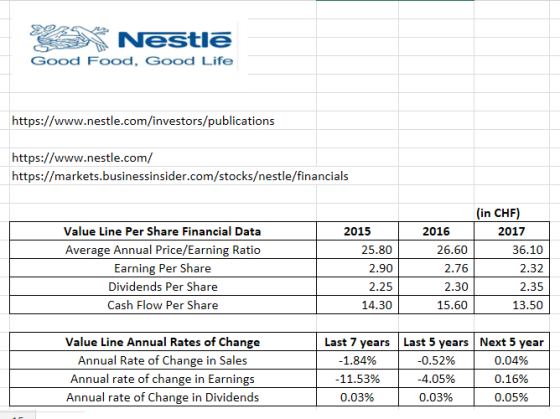
Task: Select the 0.04% sales change cell
Action: [x=511, y=360]
